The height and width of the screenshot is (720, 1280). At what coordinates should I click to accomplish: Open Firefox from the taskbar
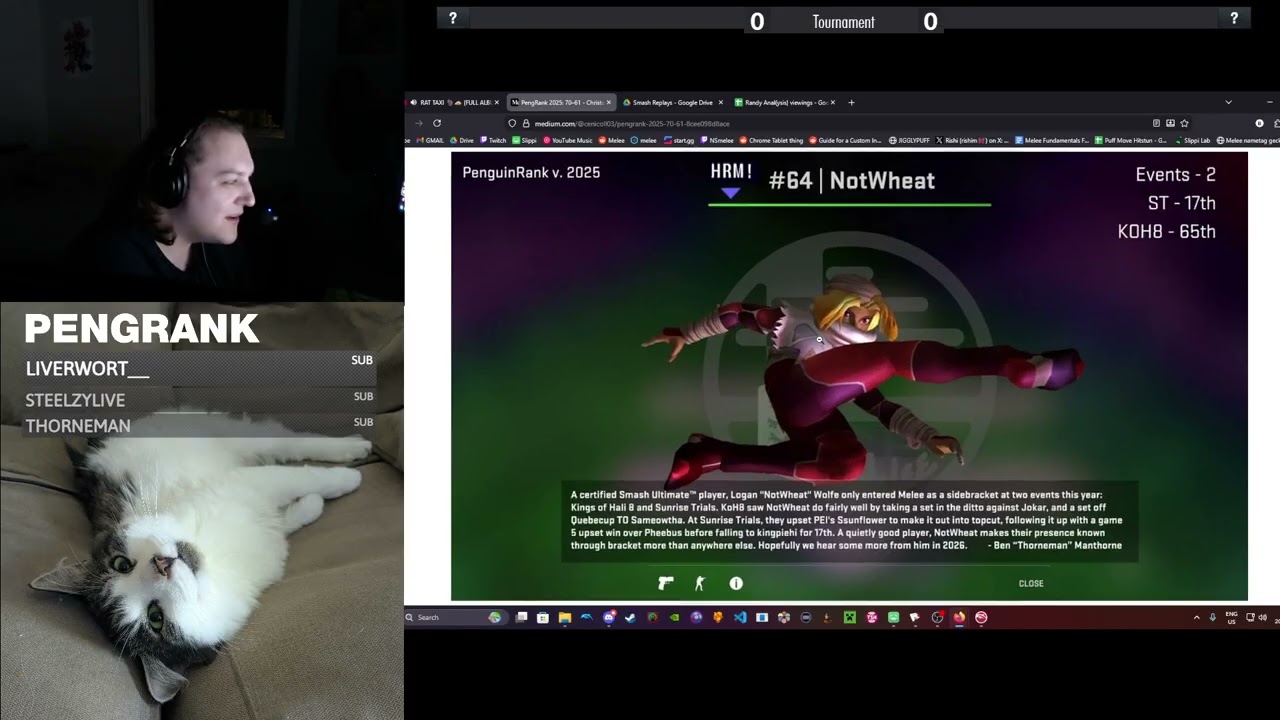coord(959,617)
